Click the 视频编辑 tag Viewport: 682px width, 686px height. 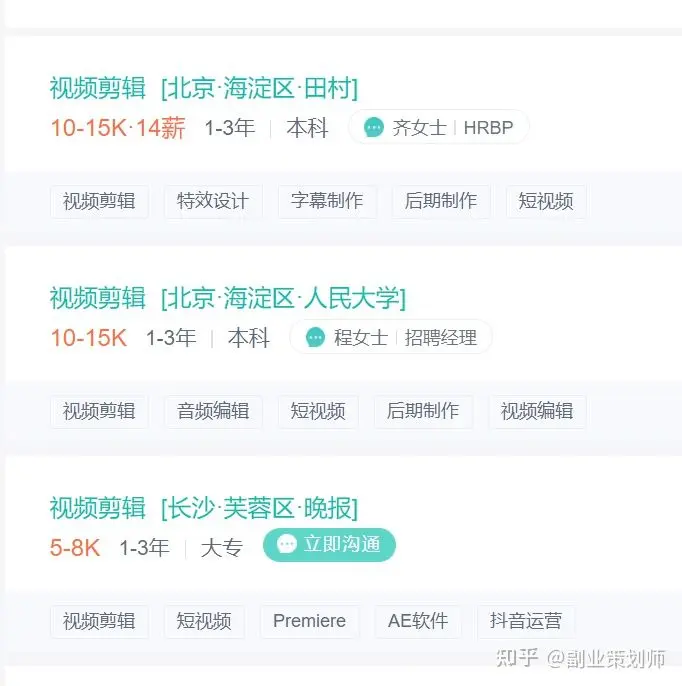coord(536,411)
